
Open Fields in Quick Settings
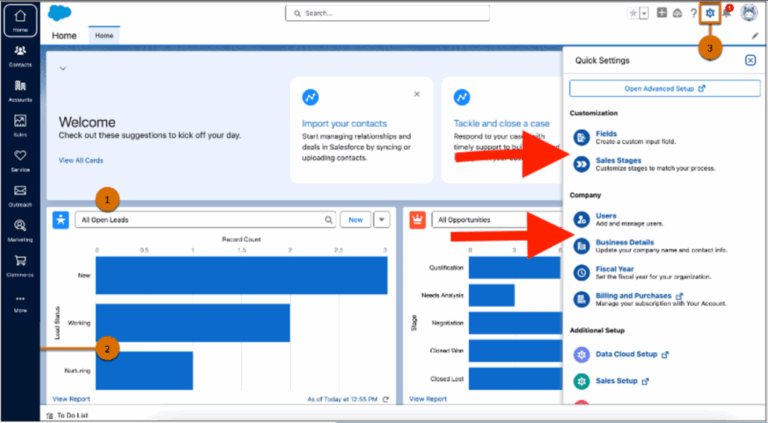(x=606, y=134)
